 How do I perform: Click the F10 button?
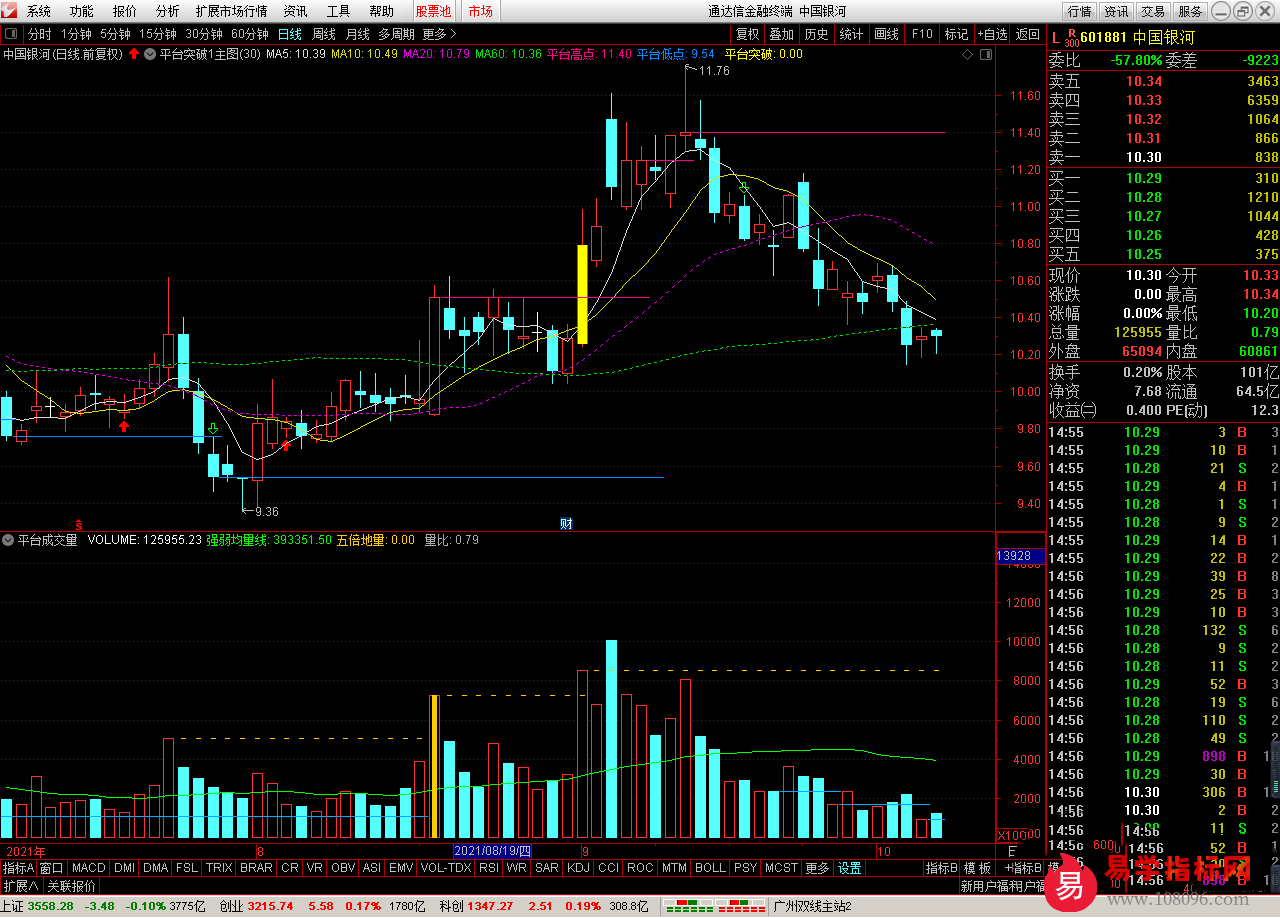[x=922, y=34]
